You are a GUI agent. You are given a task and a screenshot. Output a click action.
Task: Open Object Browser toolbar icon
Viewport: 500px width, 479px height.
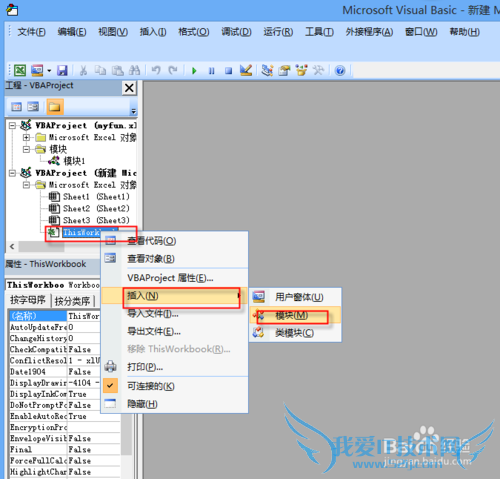tap(301, 70)
